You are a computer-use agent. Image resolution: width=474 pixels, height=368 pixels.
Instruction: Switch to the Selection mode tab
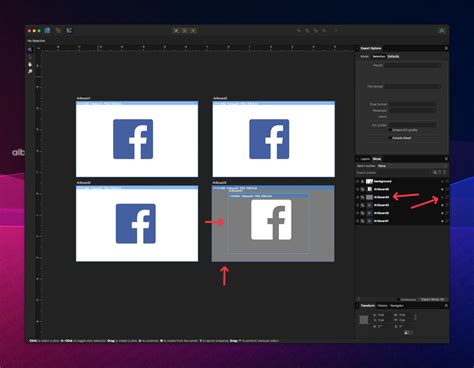(378, 56)
